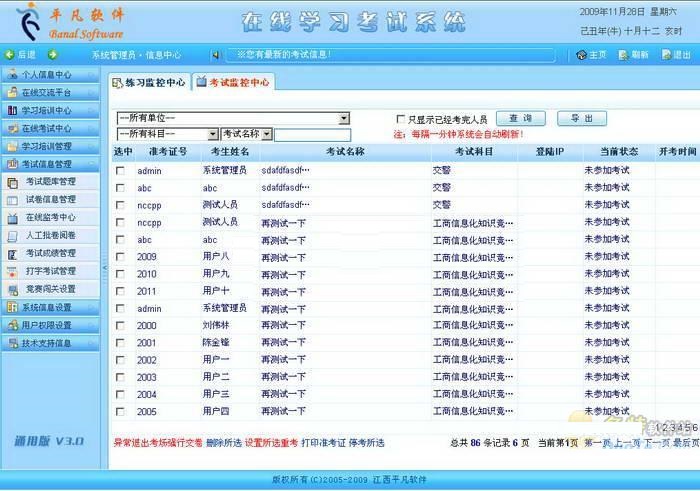Screen dimensions: 700x491
Task: Enable 只显示已经考完人员 checkbox
Action: click(x=401, y=119)
